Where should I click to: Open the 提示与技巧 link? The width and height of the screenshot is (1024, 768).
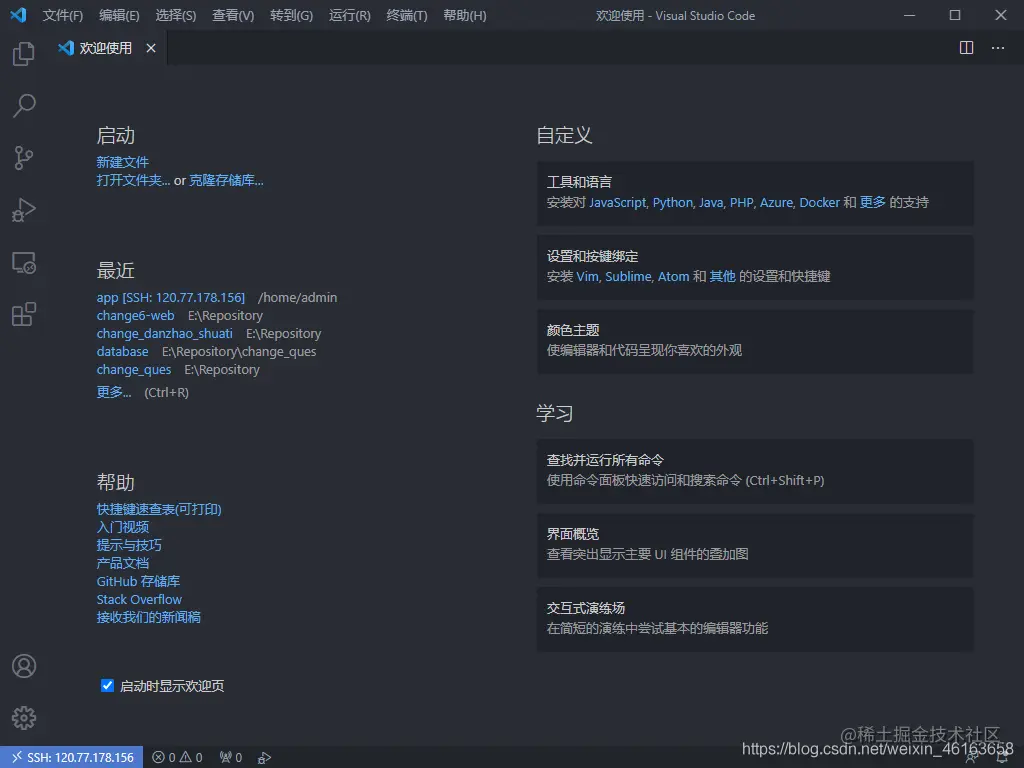[x=129, y=545]
